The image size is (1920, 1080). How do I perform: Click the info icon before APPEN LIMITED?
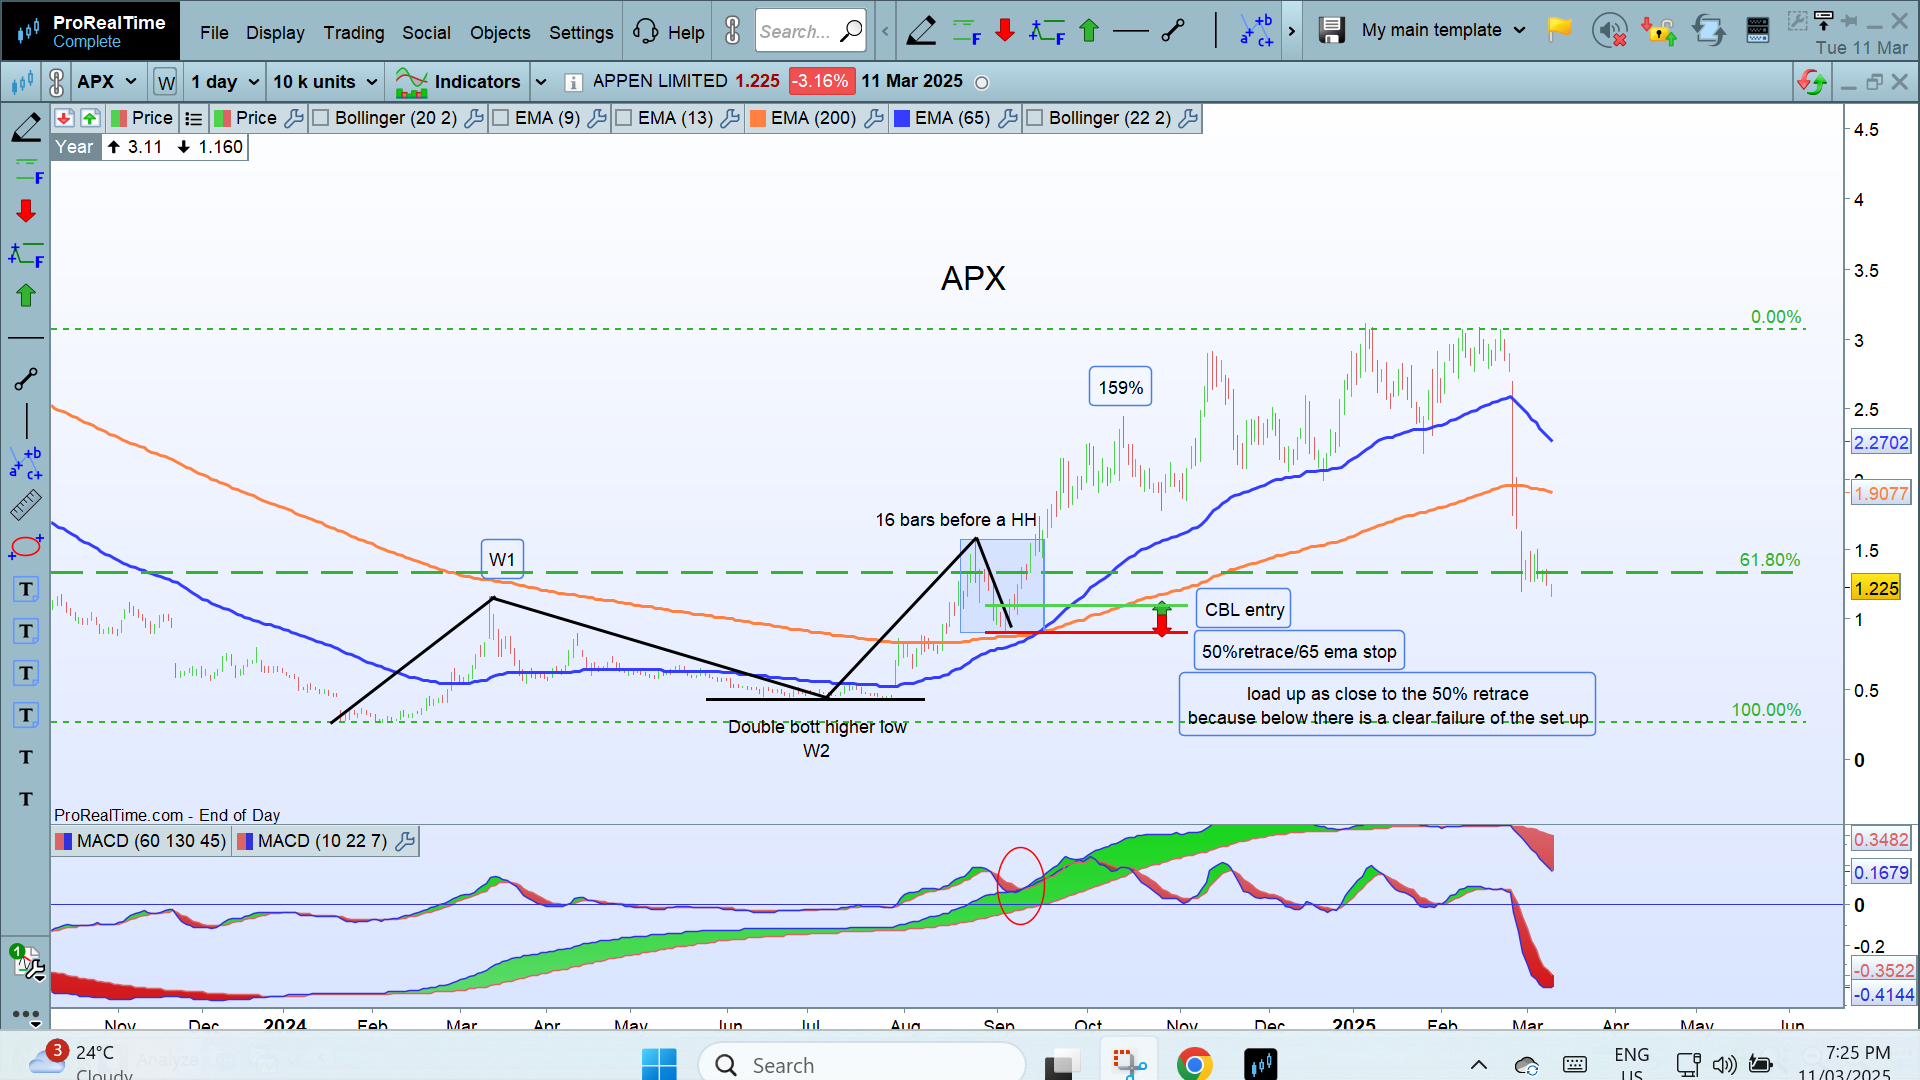(573, 82)
